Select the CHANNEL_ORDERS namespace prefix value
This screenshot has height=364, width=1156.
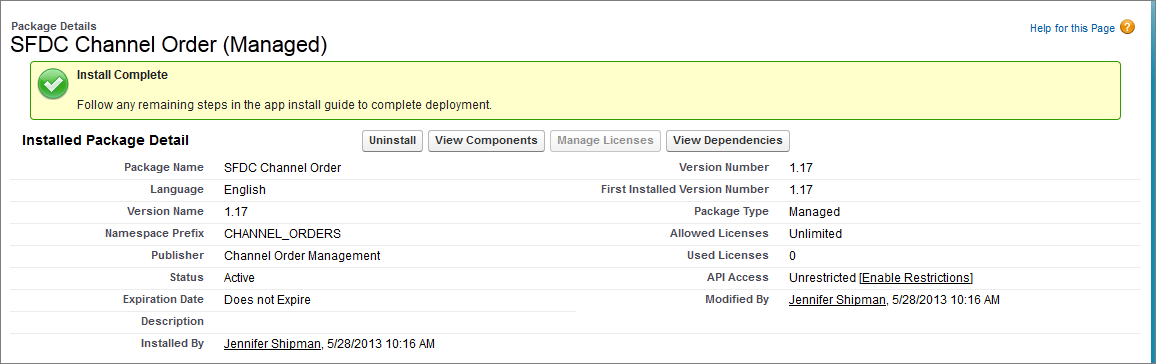tap(282, 234)
